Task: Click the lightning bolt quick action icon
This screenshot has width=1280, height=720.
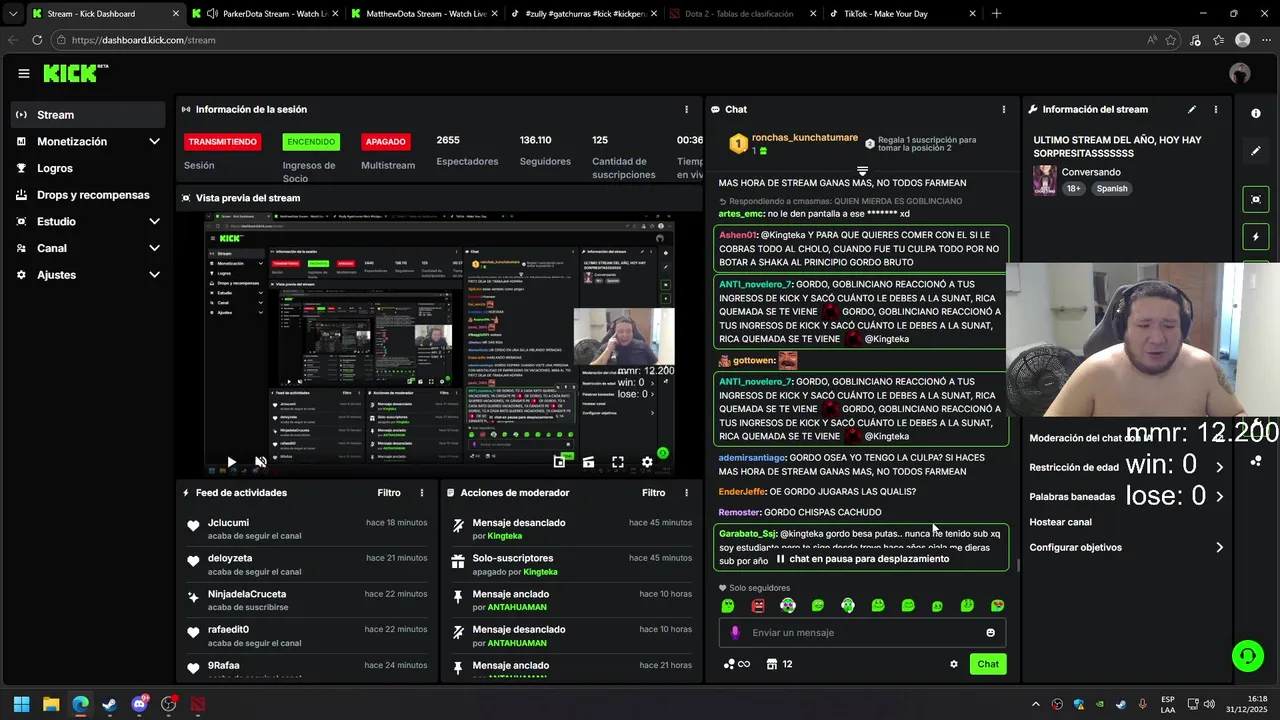Action: click(x=1256, y=237)
